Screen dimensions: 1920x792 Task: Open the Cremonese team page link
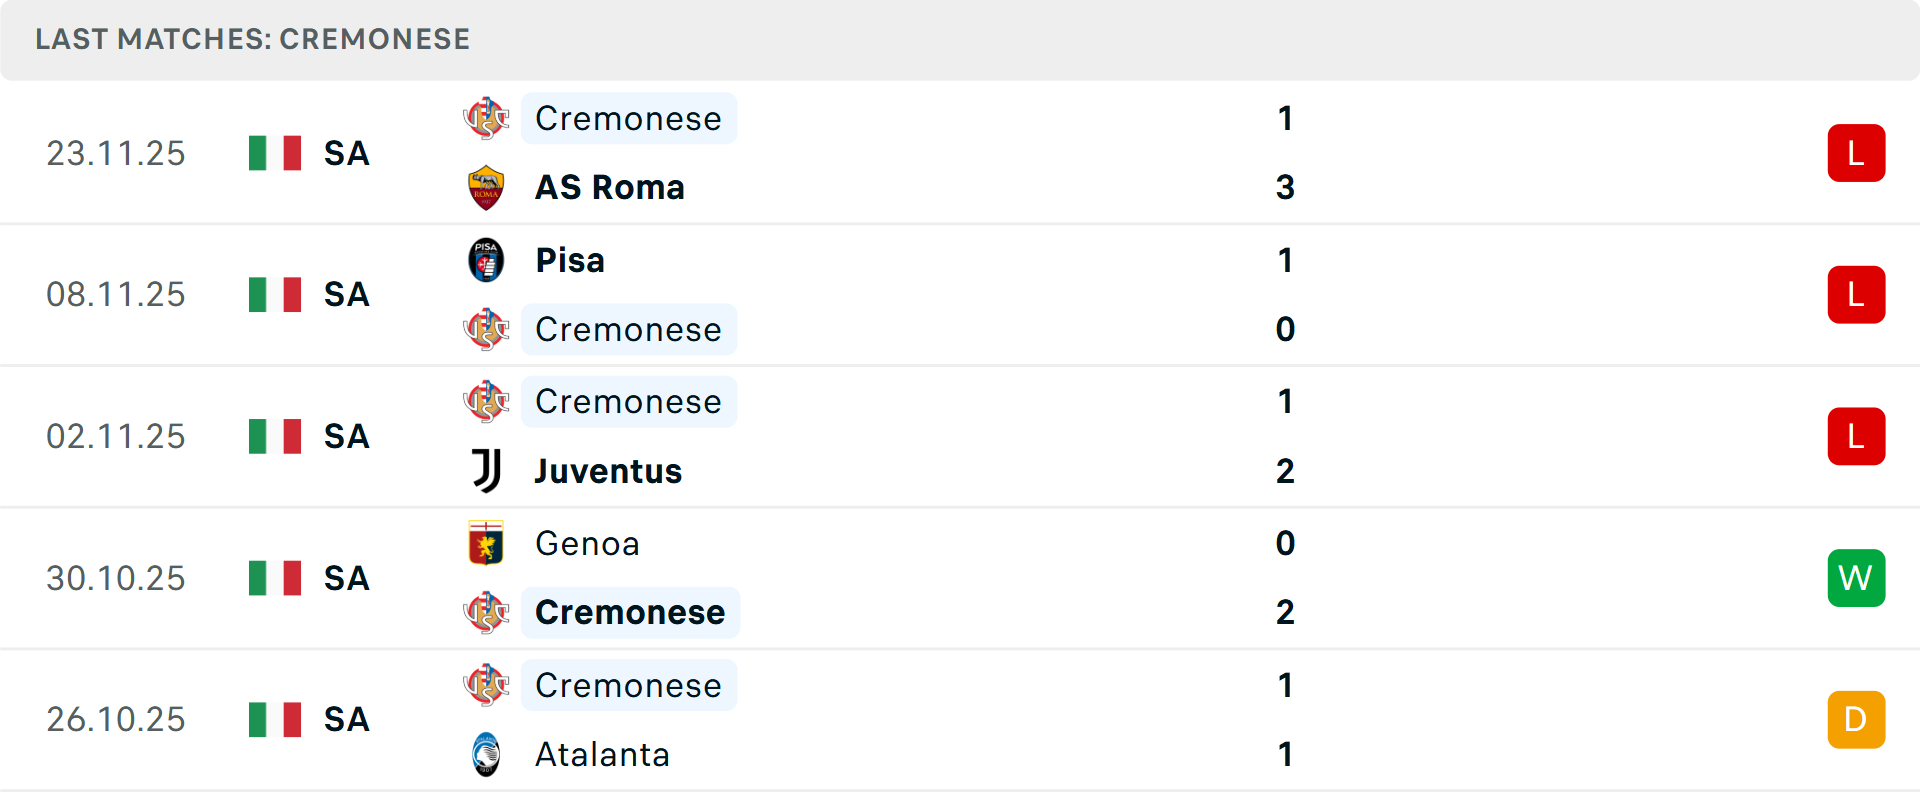pyautogui.click(x=629, y=118)
